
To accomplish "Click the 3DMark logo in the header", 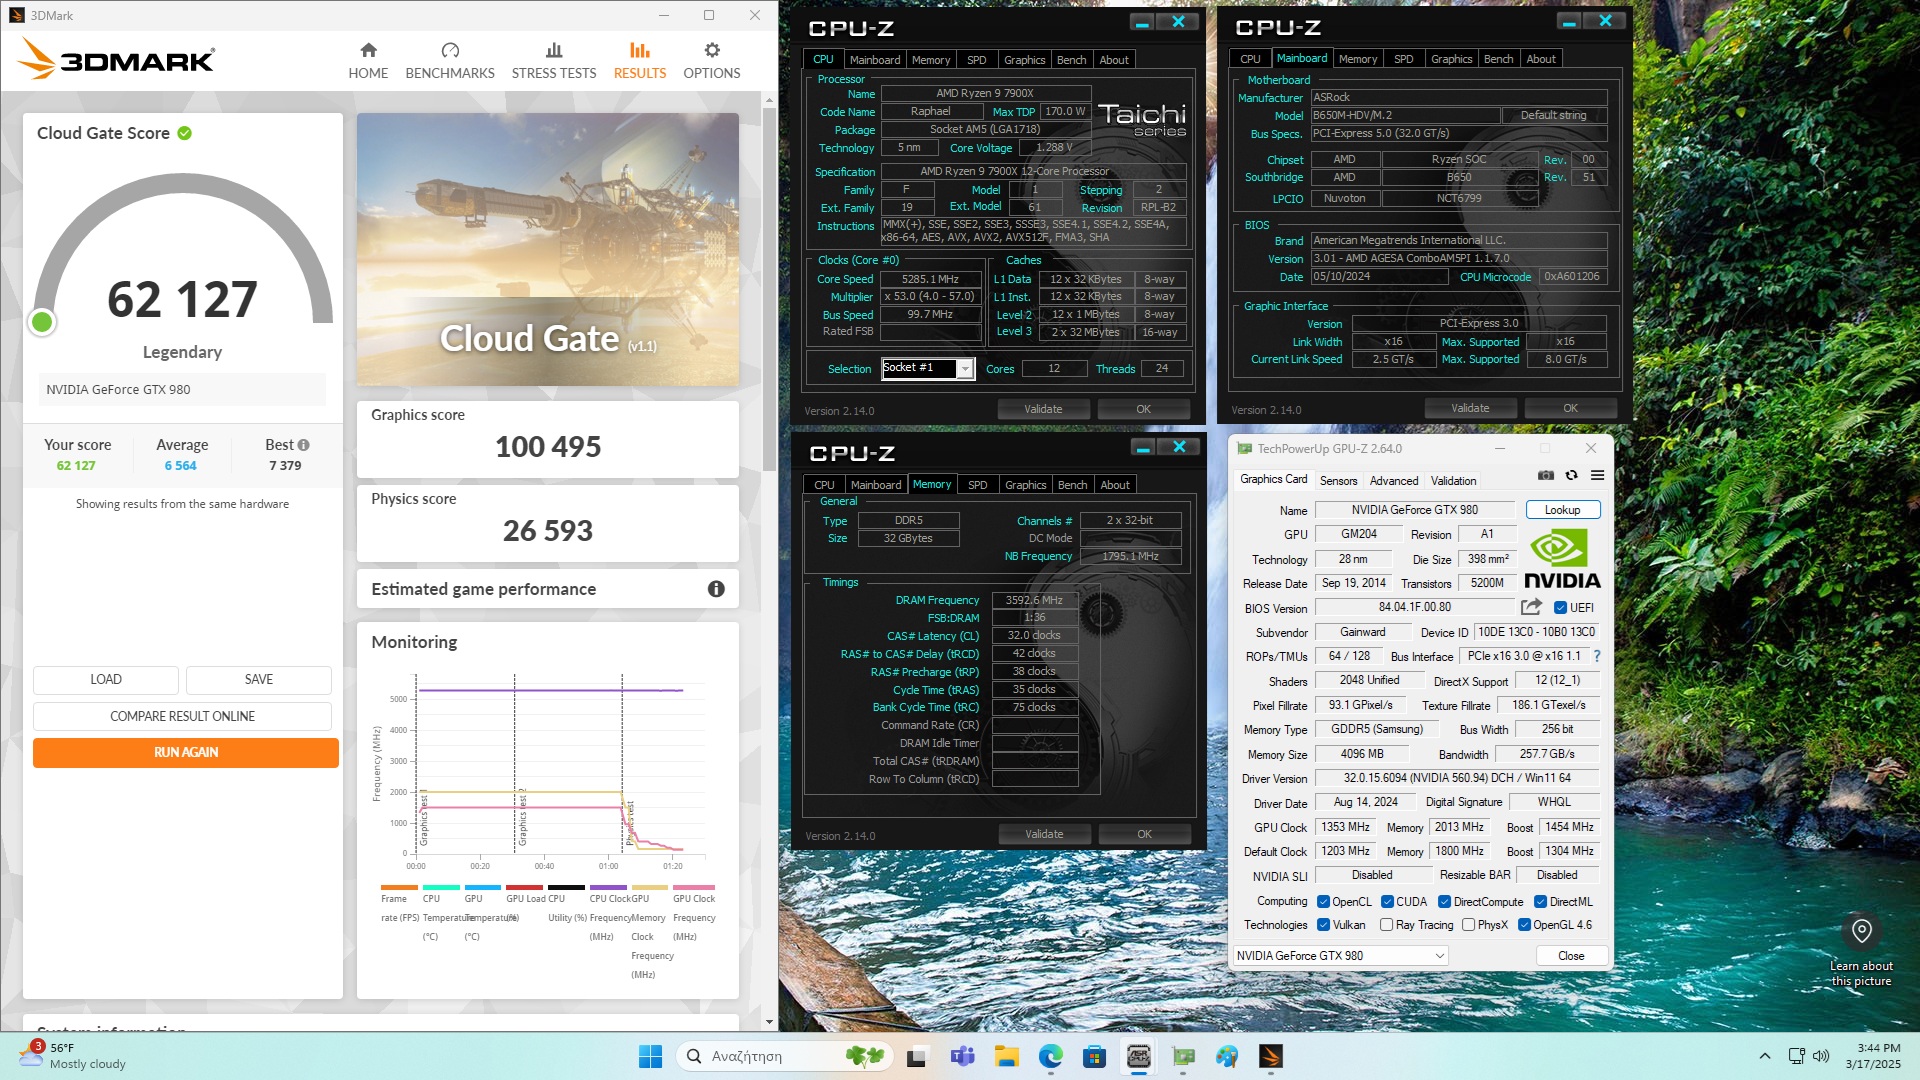I will click(x=116, y=59).
